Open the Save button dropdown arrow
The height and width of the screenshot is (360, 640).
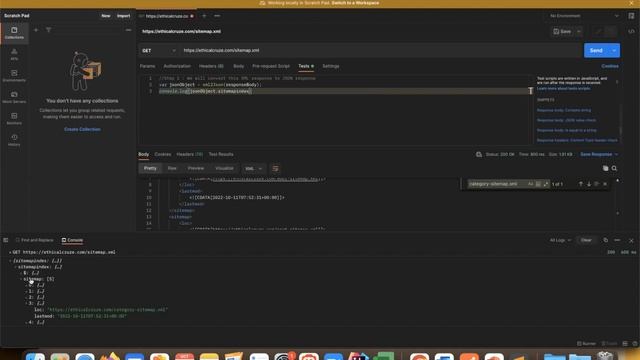point(579,31)
